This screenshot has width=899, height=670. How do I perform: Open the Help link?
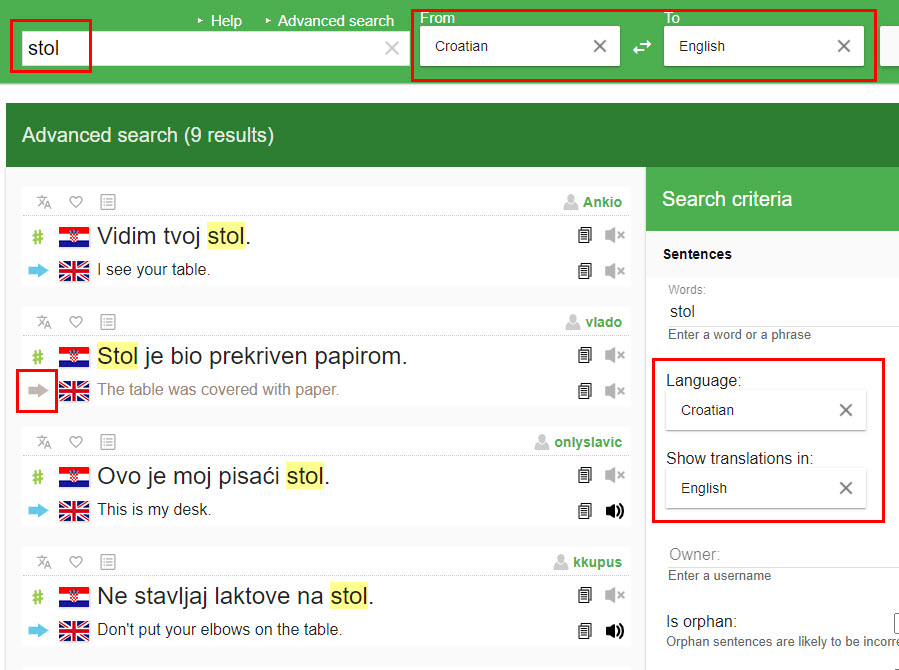coord(226,21)
